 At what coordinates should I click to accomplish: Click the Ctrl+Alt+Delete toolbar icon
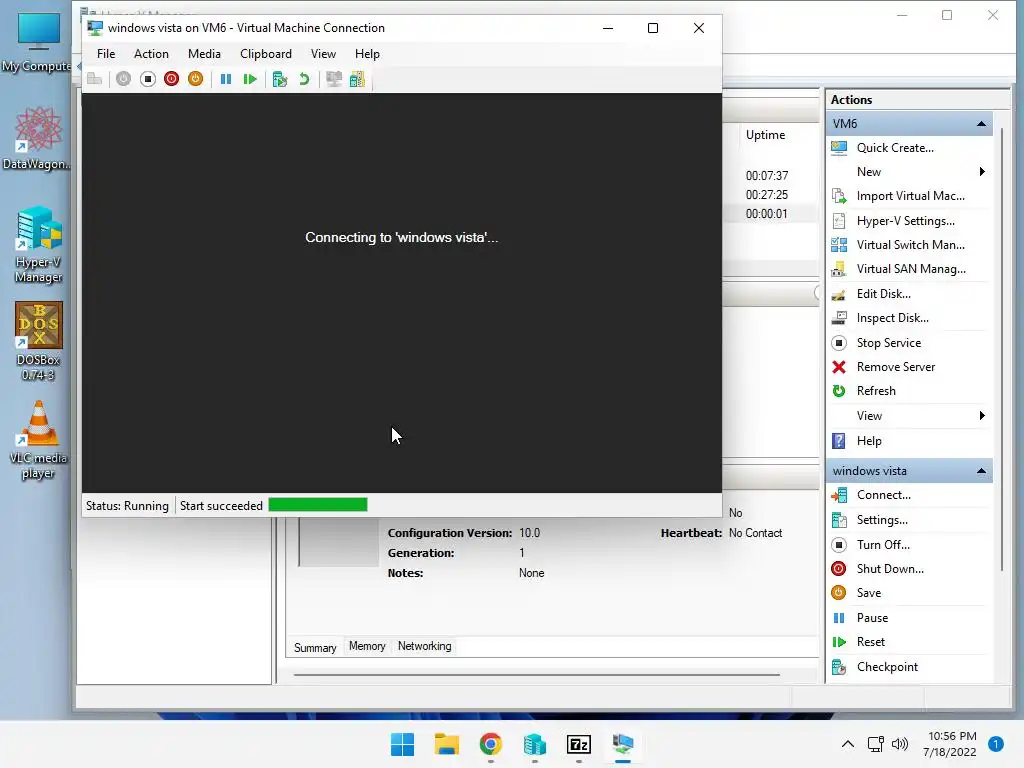(95, 79)
